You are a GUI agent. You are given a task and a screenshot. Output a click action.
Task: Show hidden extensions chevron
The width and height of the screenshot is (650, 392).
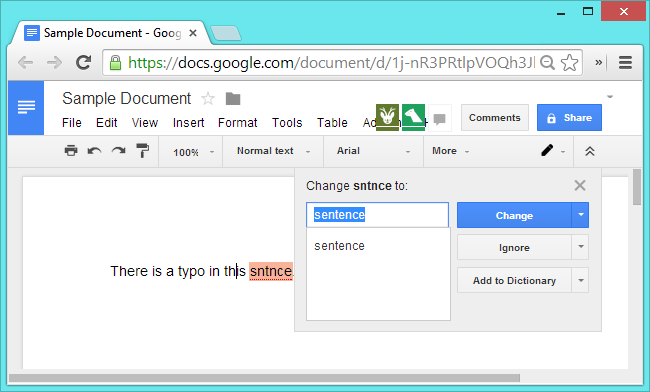click(x=599, y=63)
